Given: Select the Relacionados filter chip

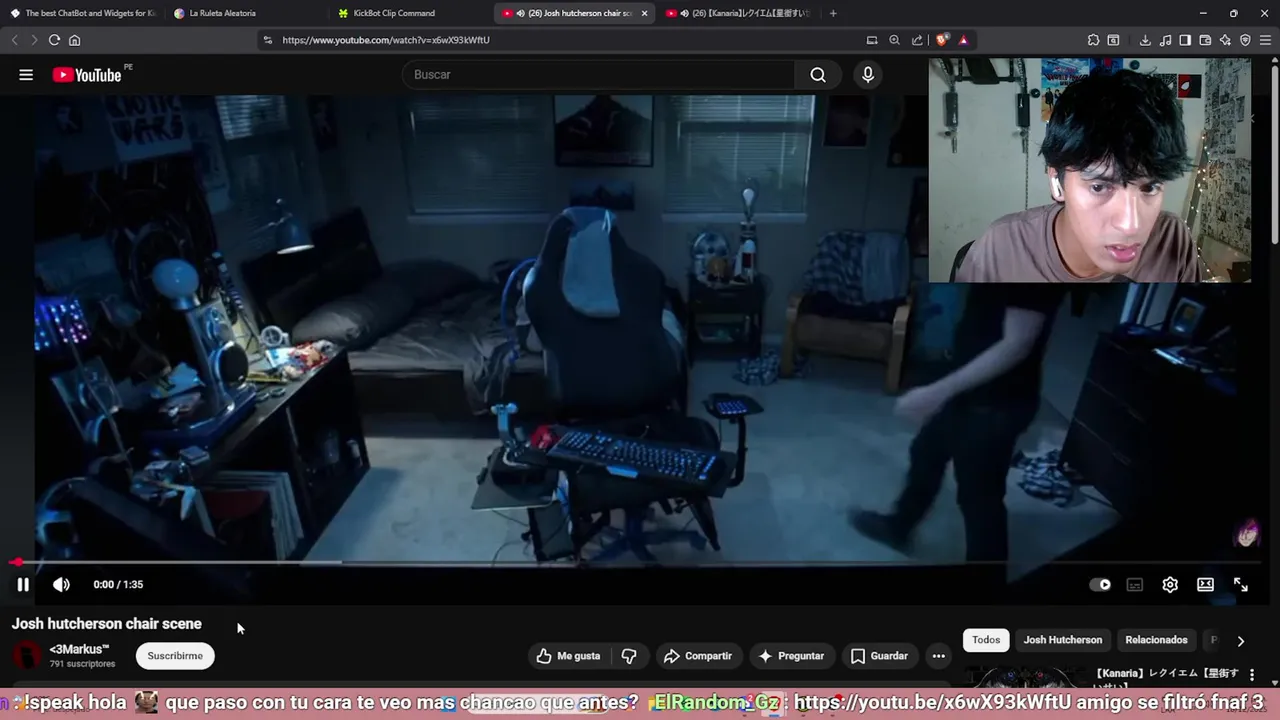Looking at the screenshot, I should (x=1156, y=640).
